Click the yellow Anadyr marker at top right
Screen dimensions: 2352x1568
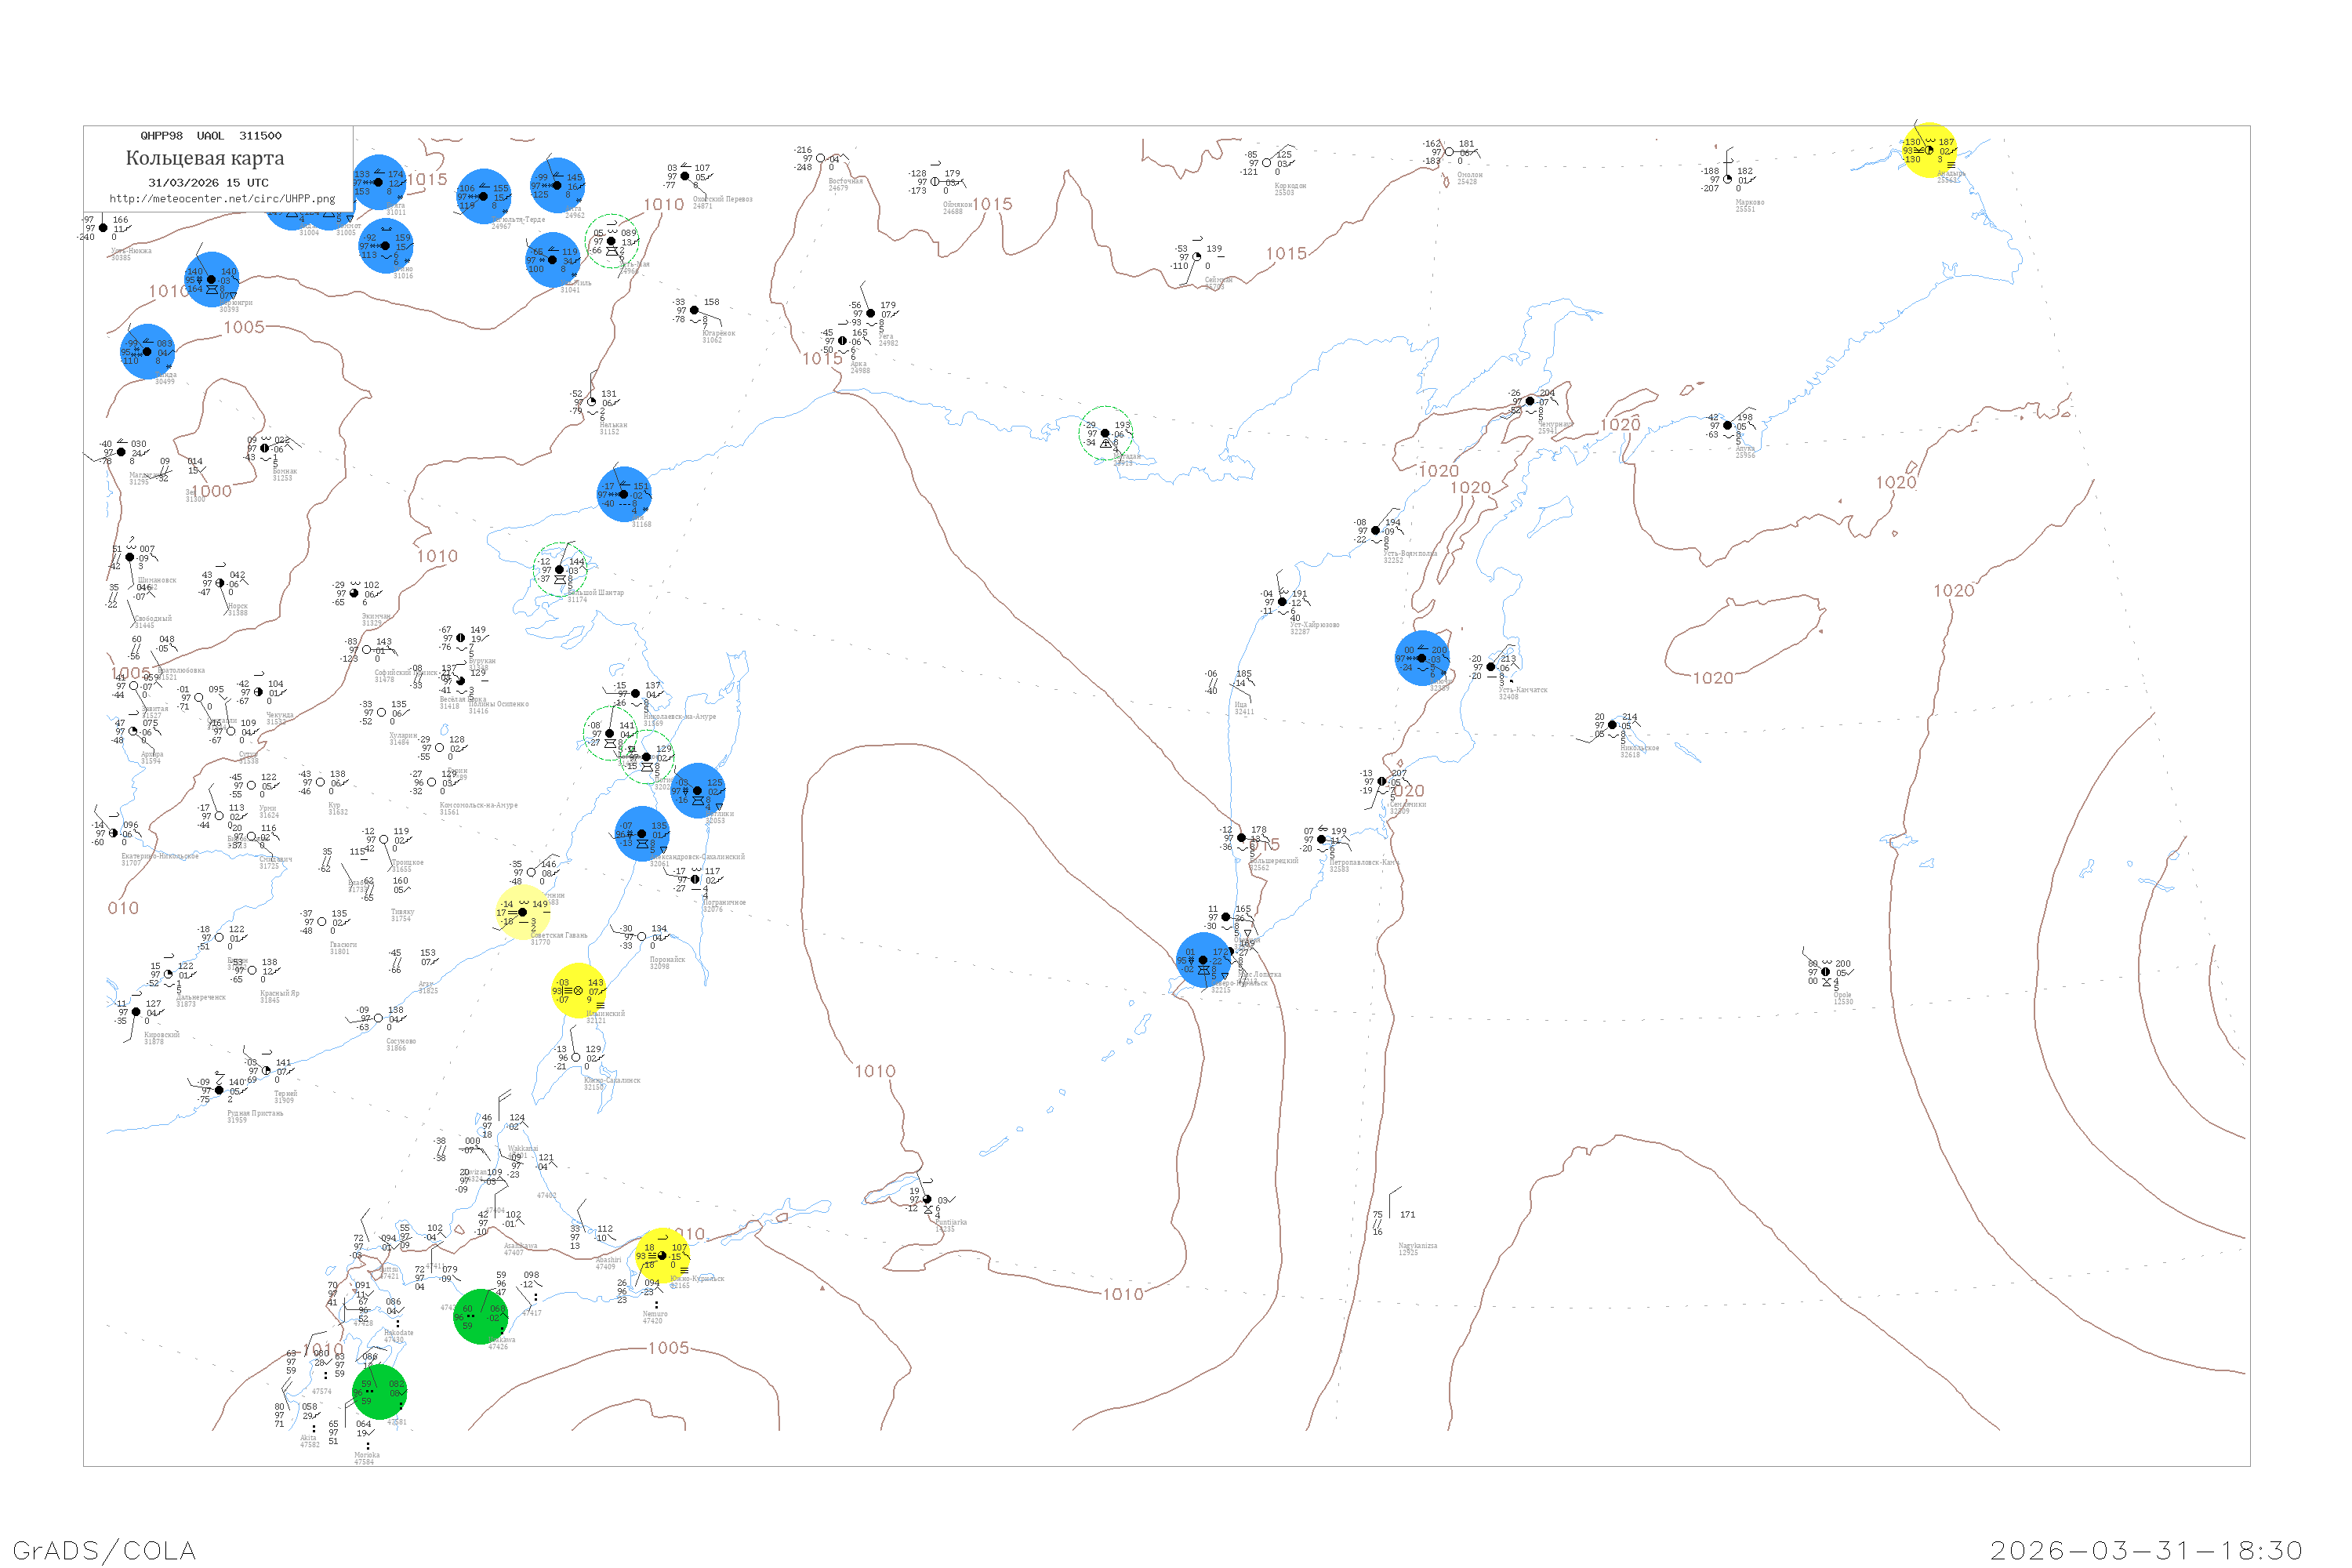1928,150
